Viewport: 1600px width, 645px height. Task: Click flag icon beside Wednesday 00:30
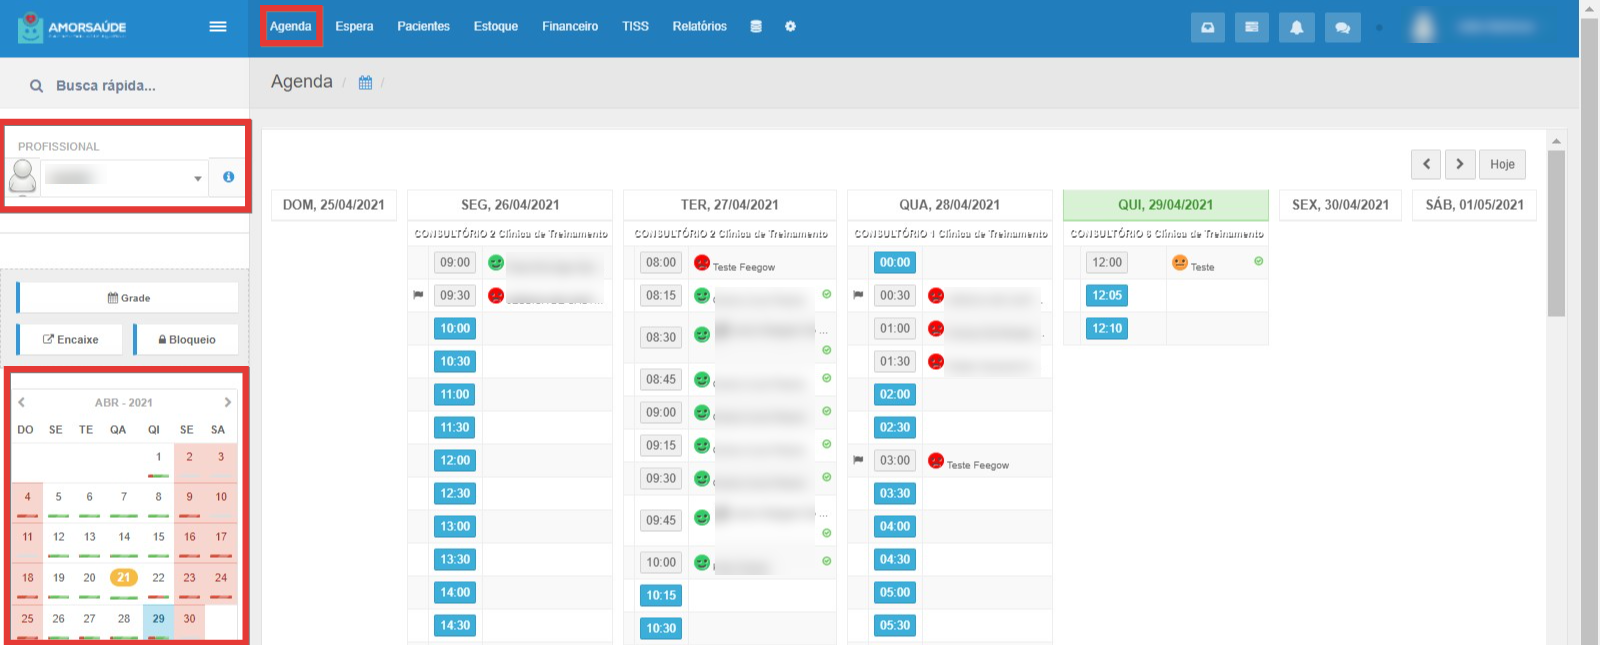[858, 295]
